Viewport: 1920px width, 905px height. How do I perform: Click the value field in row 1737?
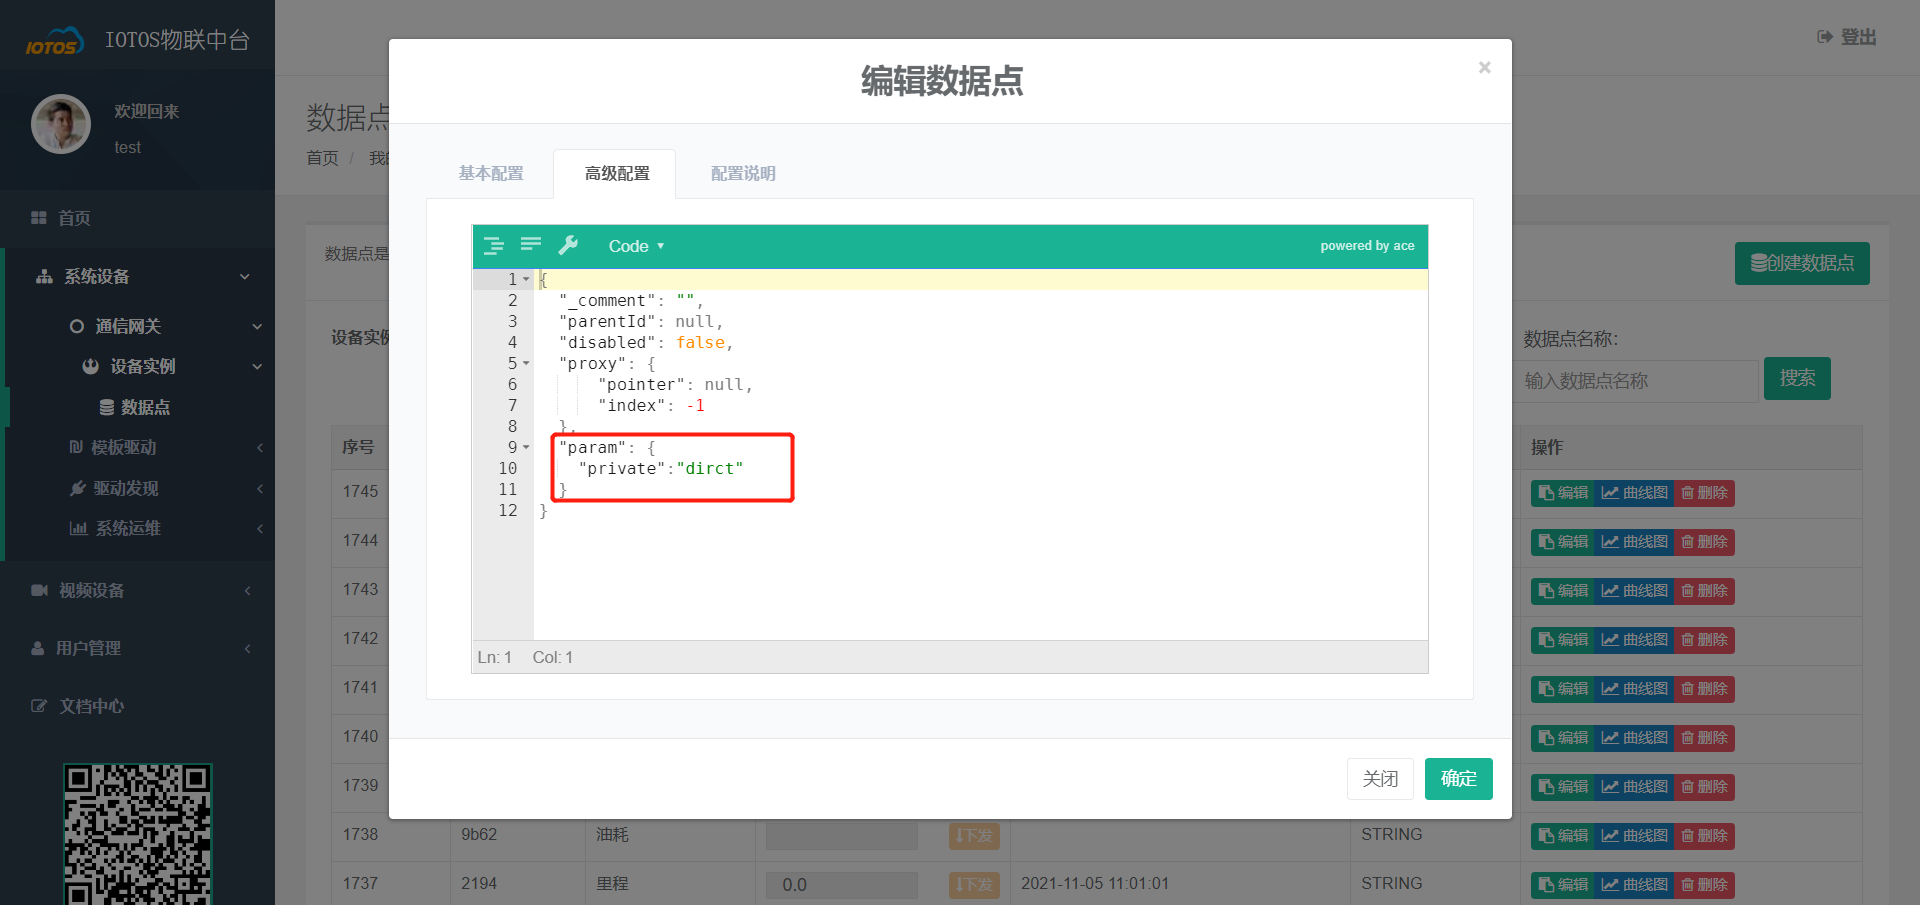[842, 885]
